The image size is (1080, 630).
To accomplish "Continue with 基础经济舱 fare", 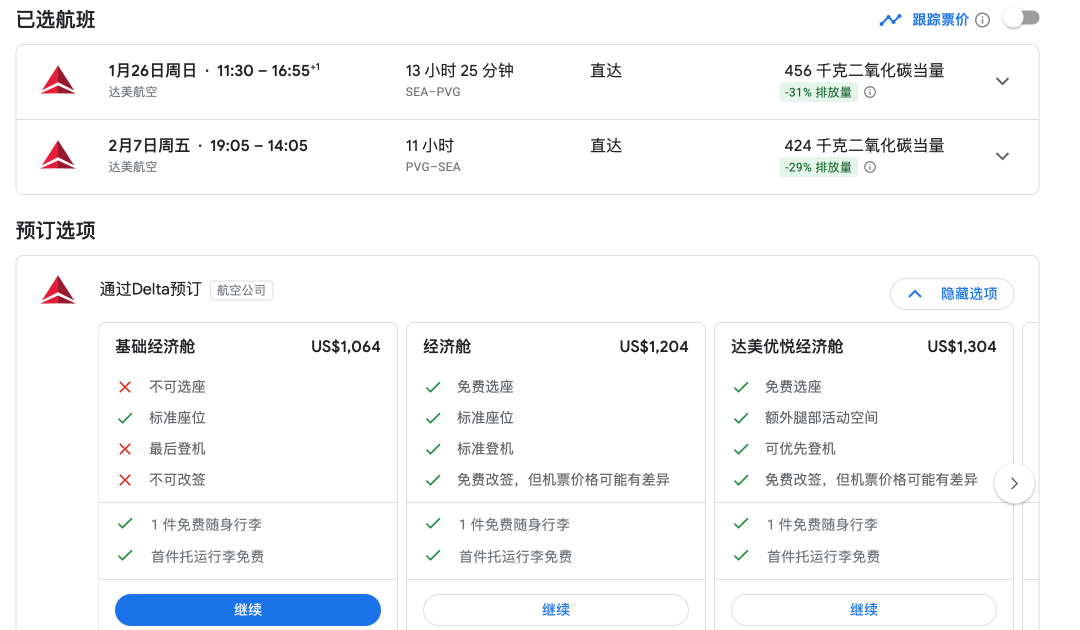I will (248, 609).
